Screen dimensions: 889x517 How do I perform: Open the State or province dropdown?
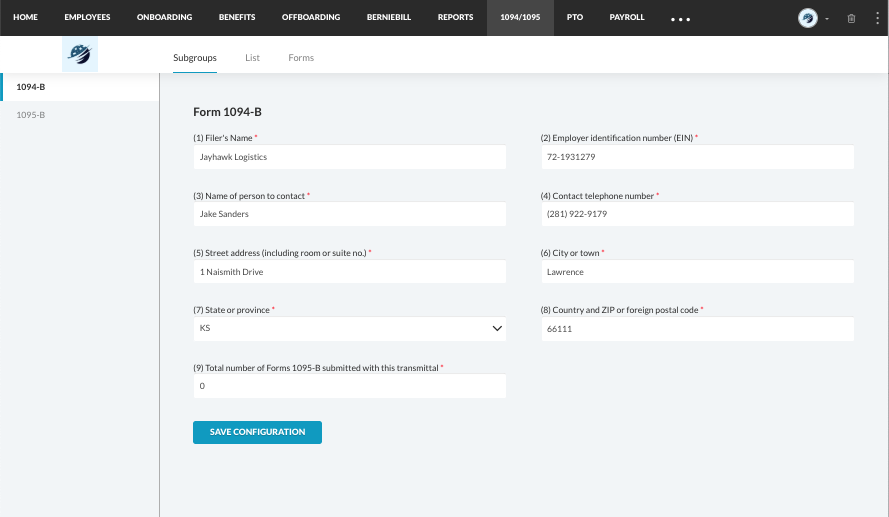point(349,328)
